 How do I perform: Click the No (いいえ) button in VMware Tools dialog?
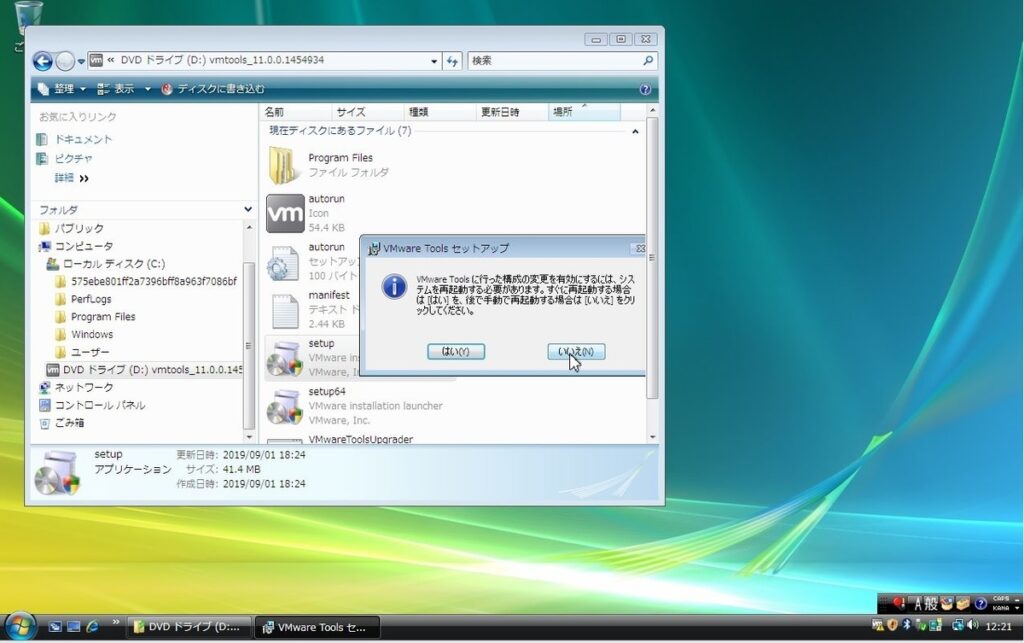(x=576, y=352)
